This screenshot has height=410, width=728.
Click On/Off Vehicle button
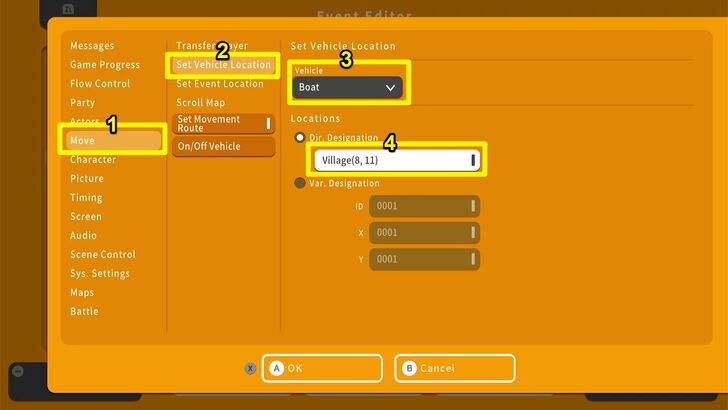(x=223, y=146)
